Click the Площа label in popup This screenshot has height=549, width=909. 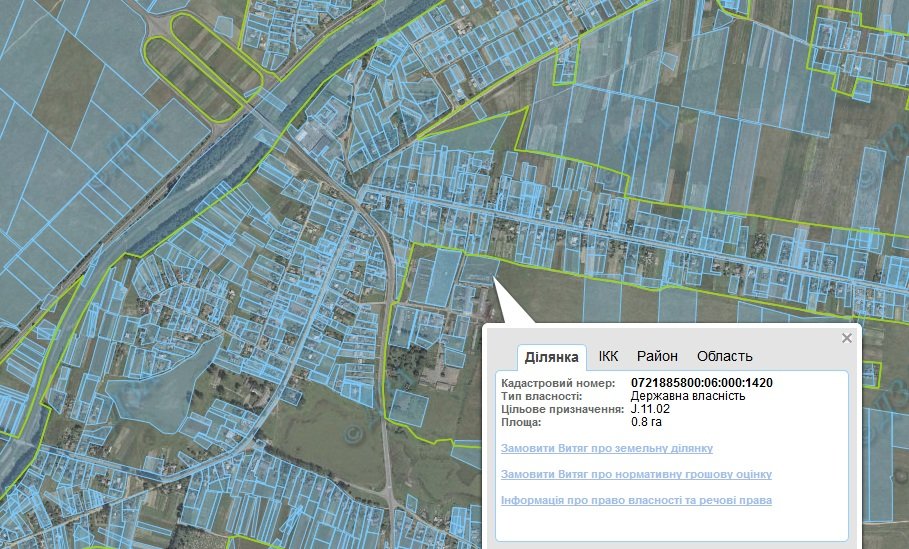click(521, 422)
